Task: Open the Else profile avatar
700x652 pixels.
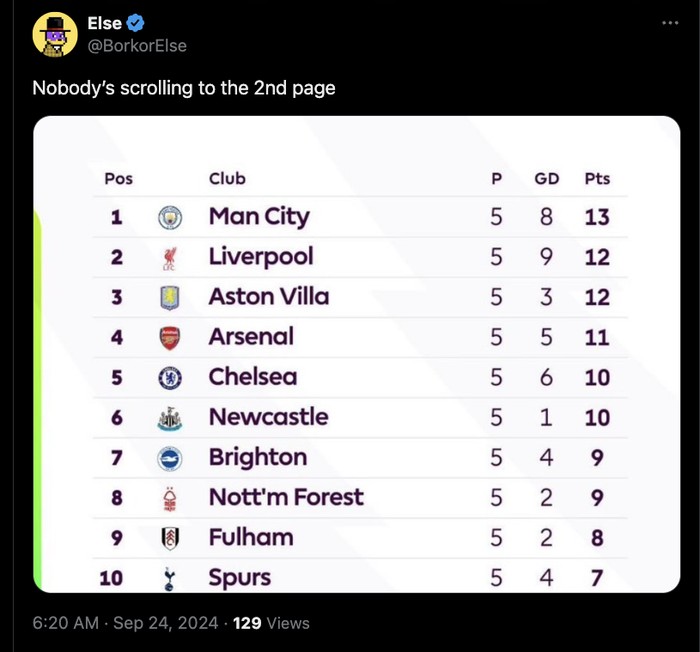Action: 55,34
